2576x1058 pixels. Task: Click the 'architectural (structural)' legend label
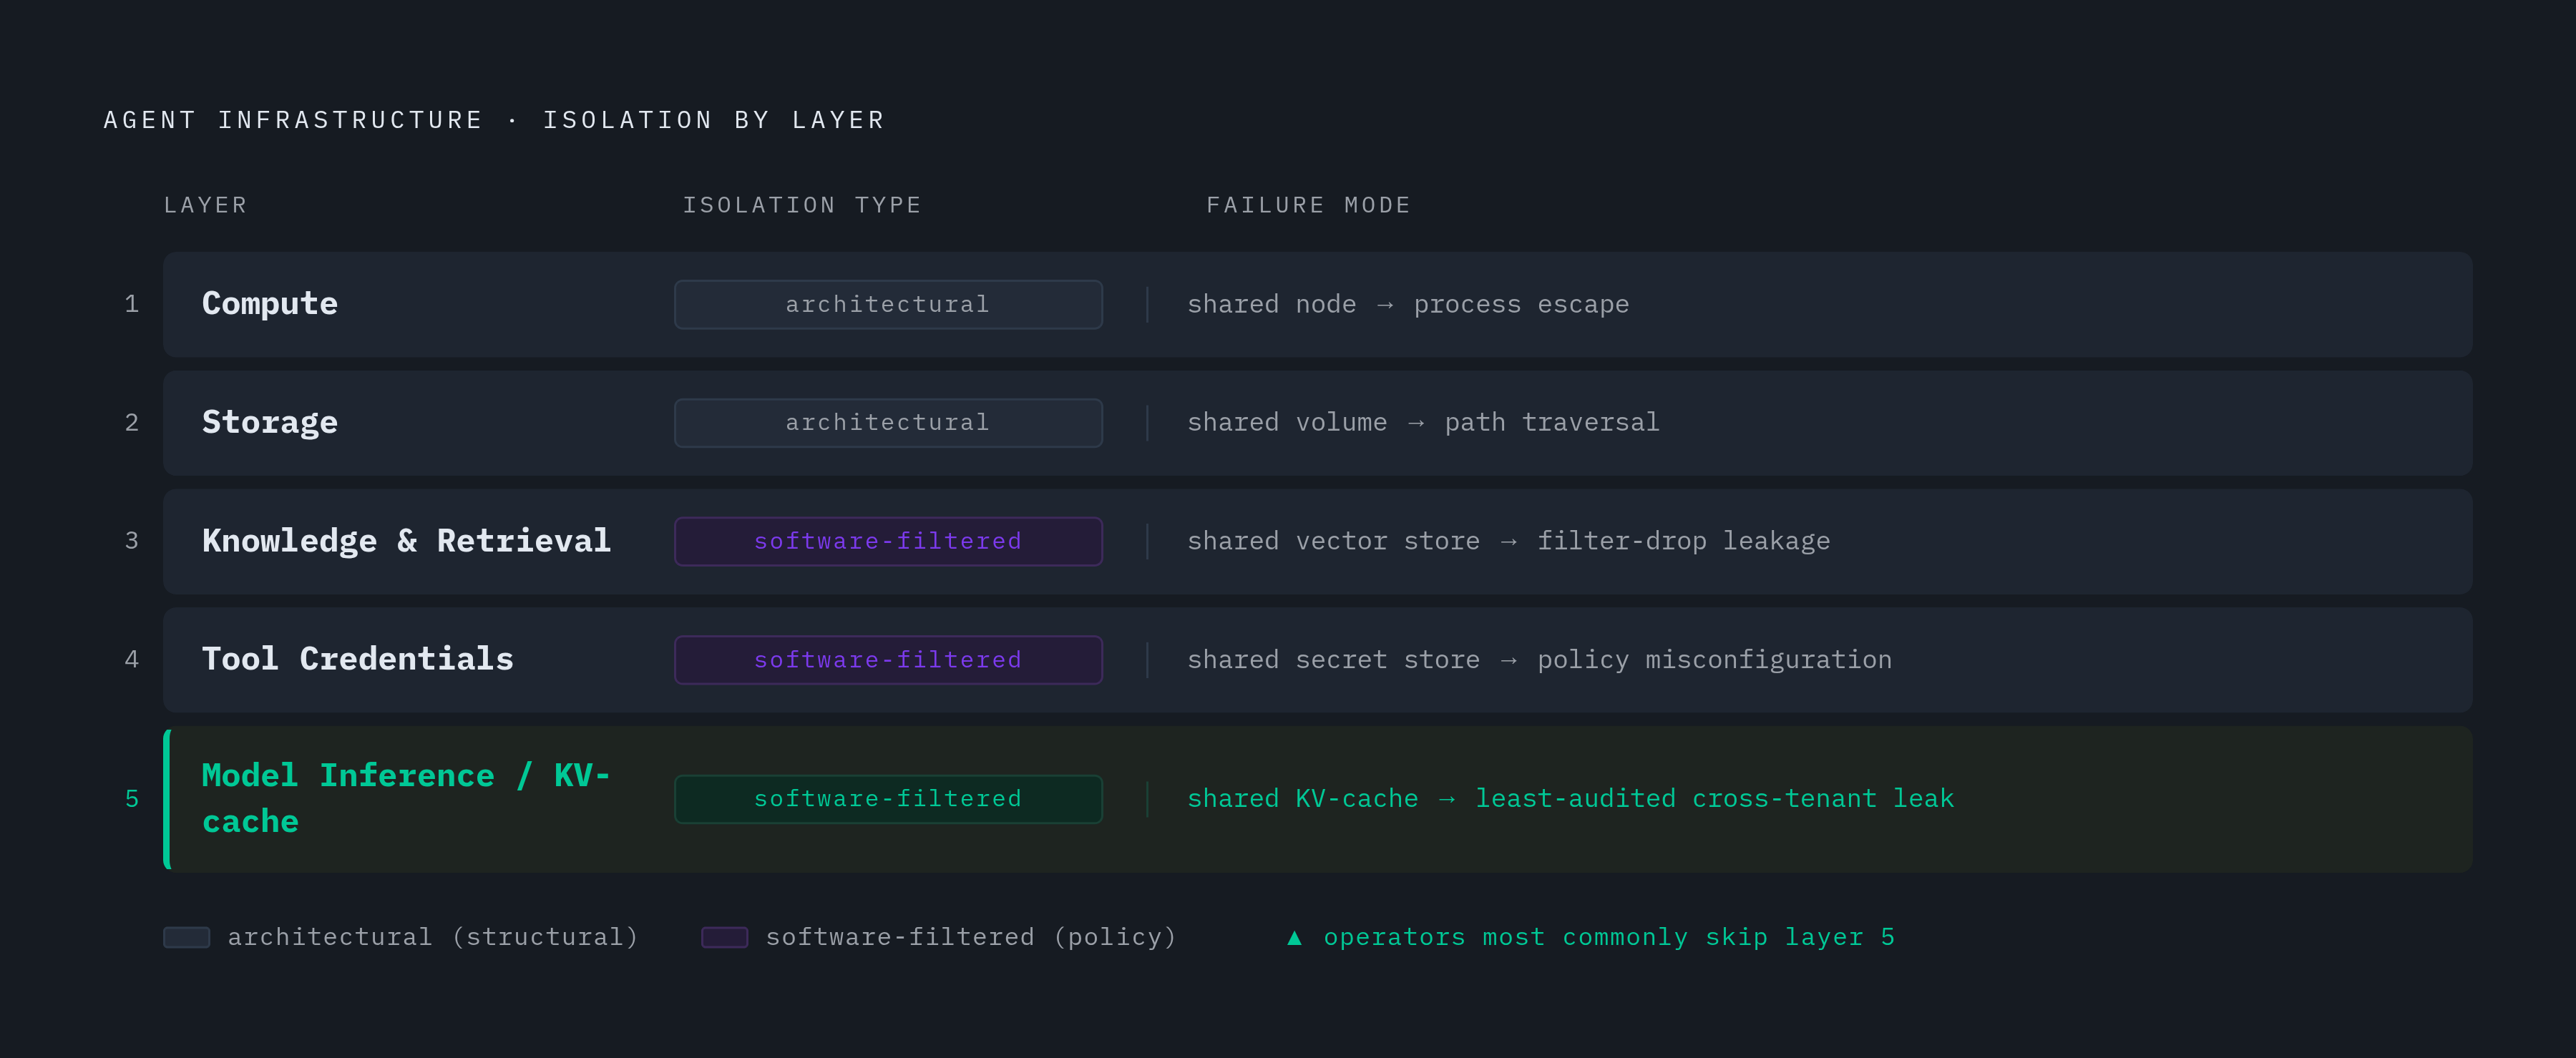[433, 937]
